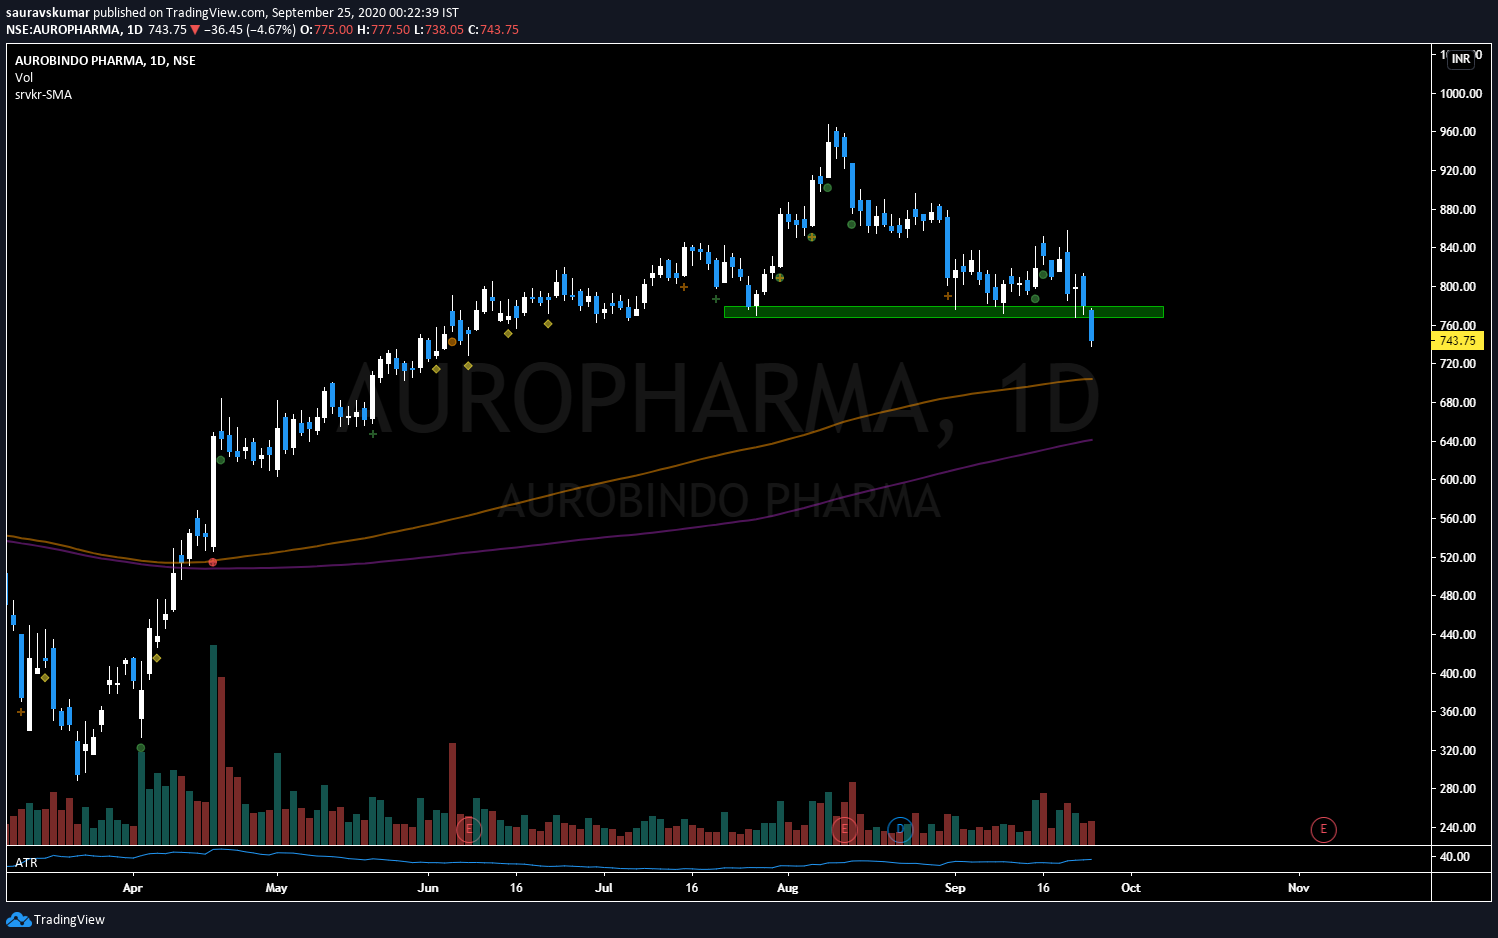Click the INR currency badge

pos(1461,59)
